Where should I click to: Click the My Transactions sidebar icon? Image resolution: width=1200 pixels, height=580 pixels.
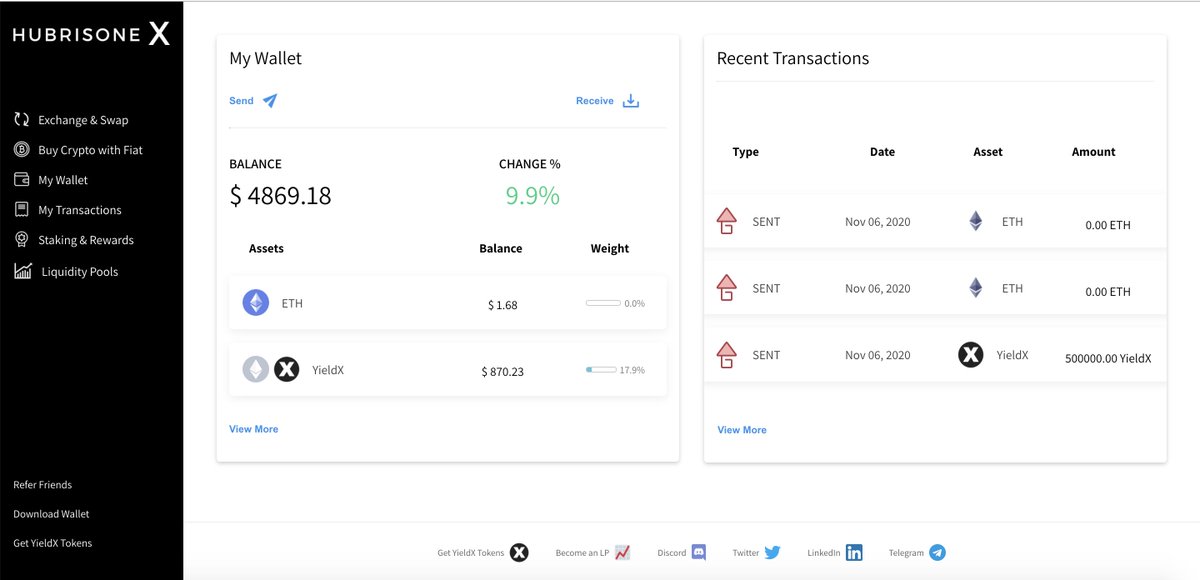[21, 210]
